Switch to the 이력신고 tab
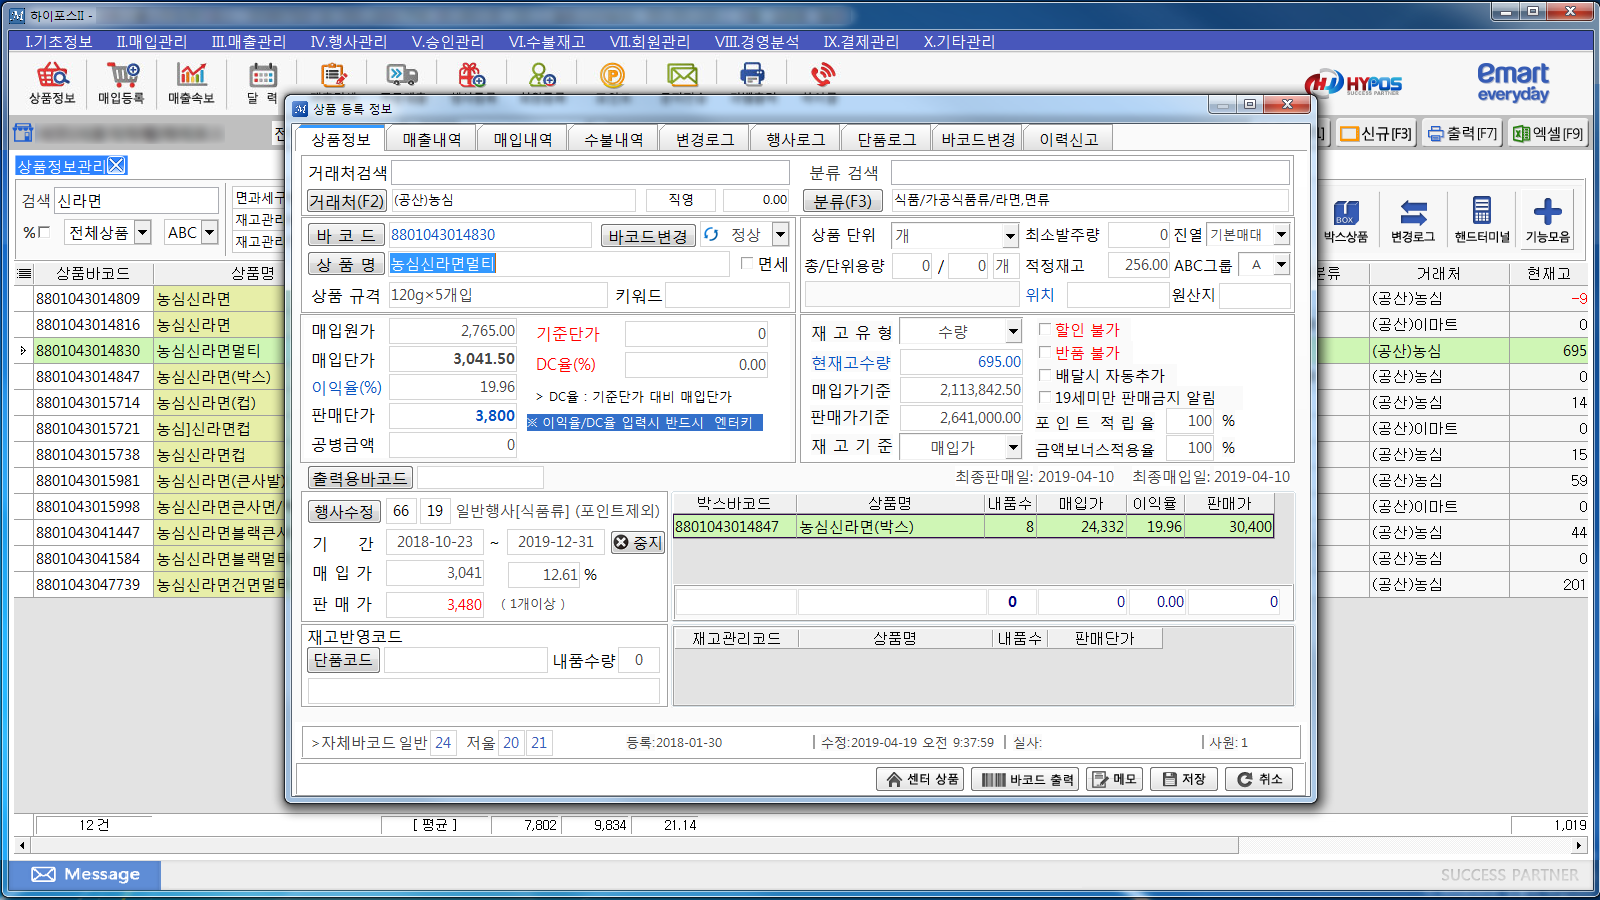This screenshot has width=1600, height=900. coord(1069,139)
